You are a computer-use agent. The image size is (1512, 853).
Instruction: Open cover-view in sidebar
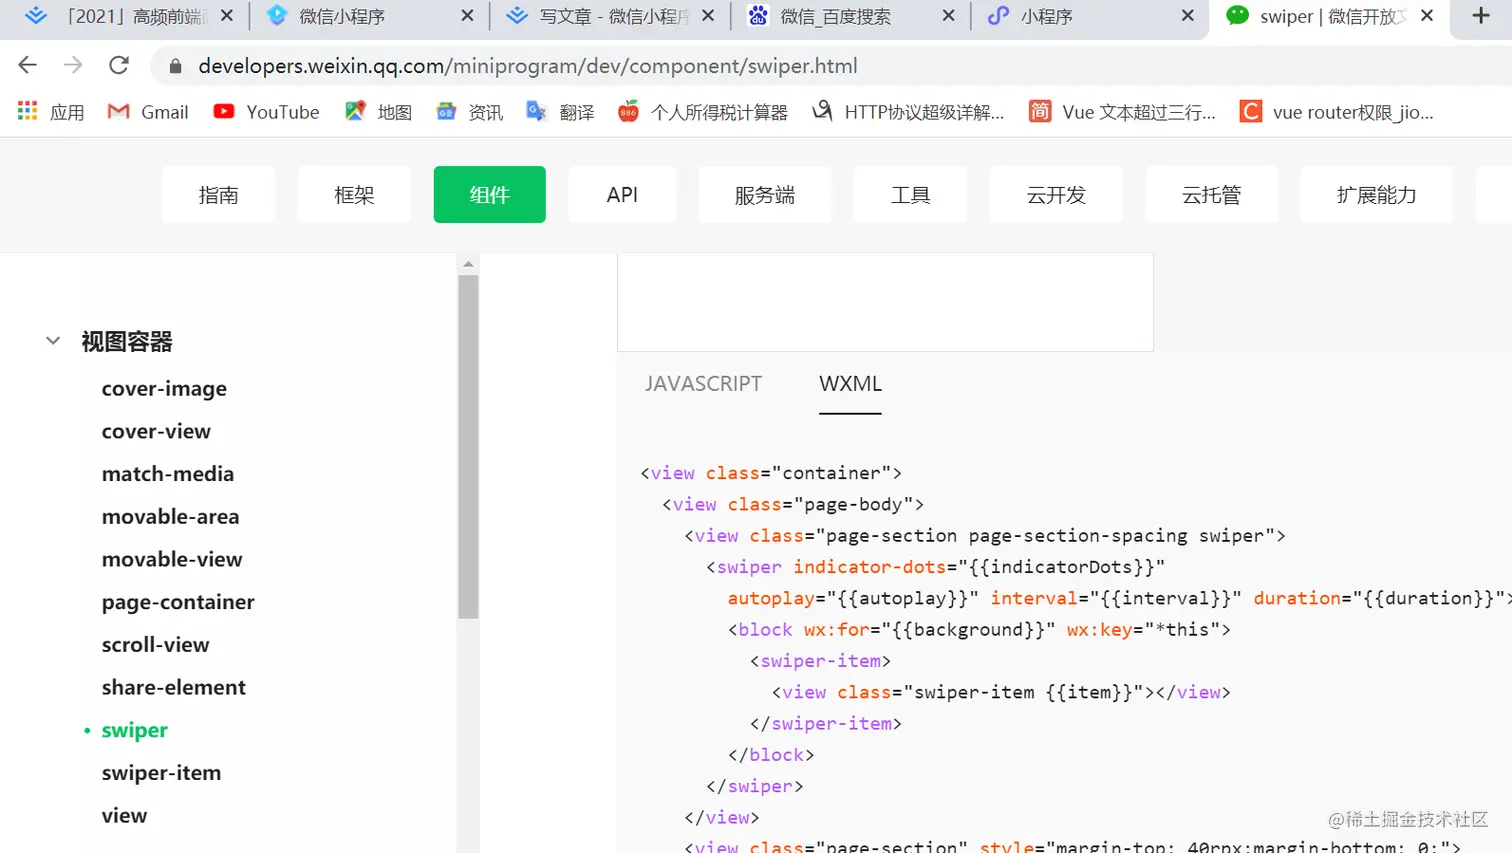click(156, 431)
